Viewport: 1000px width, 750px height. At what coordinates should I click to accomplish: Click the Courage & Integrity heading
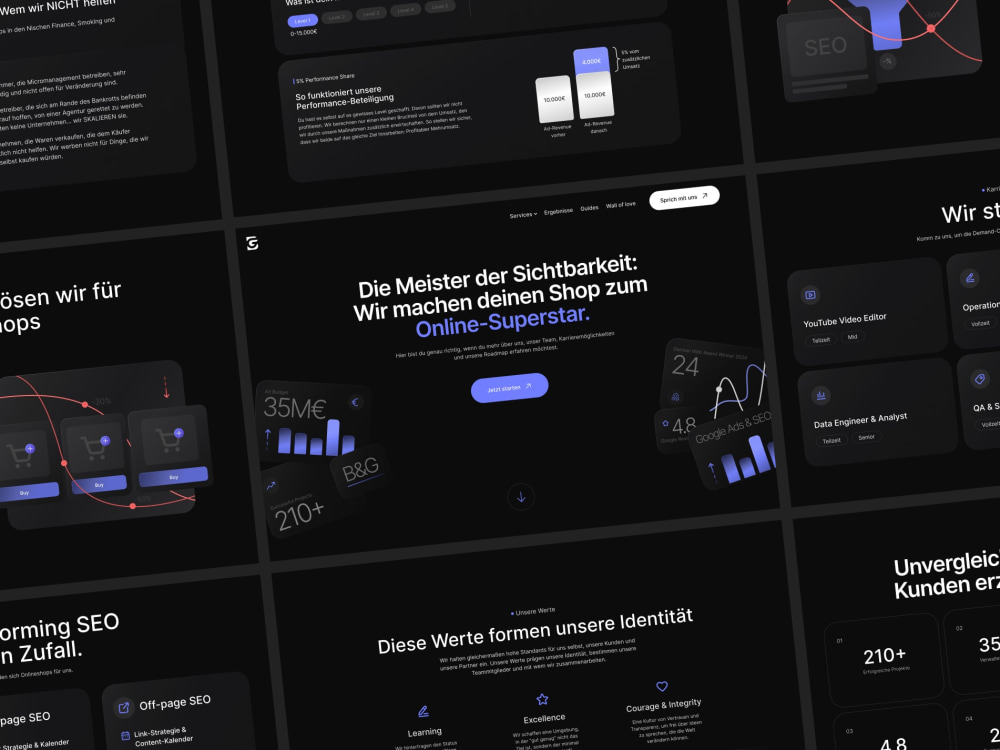point(663,705)
